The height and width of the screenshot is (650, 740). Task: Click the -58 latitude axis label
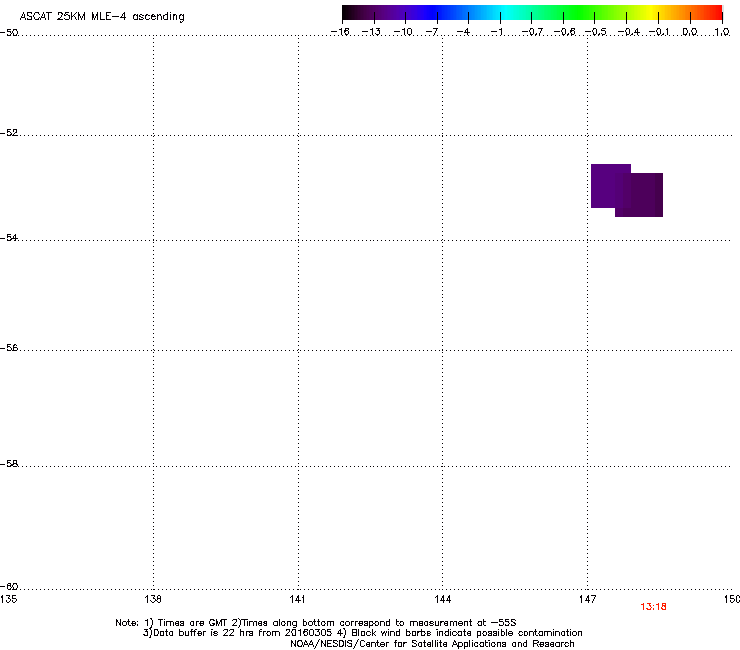9,464
